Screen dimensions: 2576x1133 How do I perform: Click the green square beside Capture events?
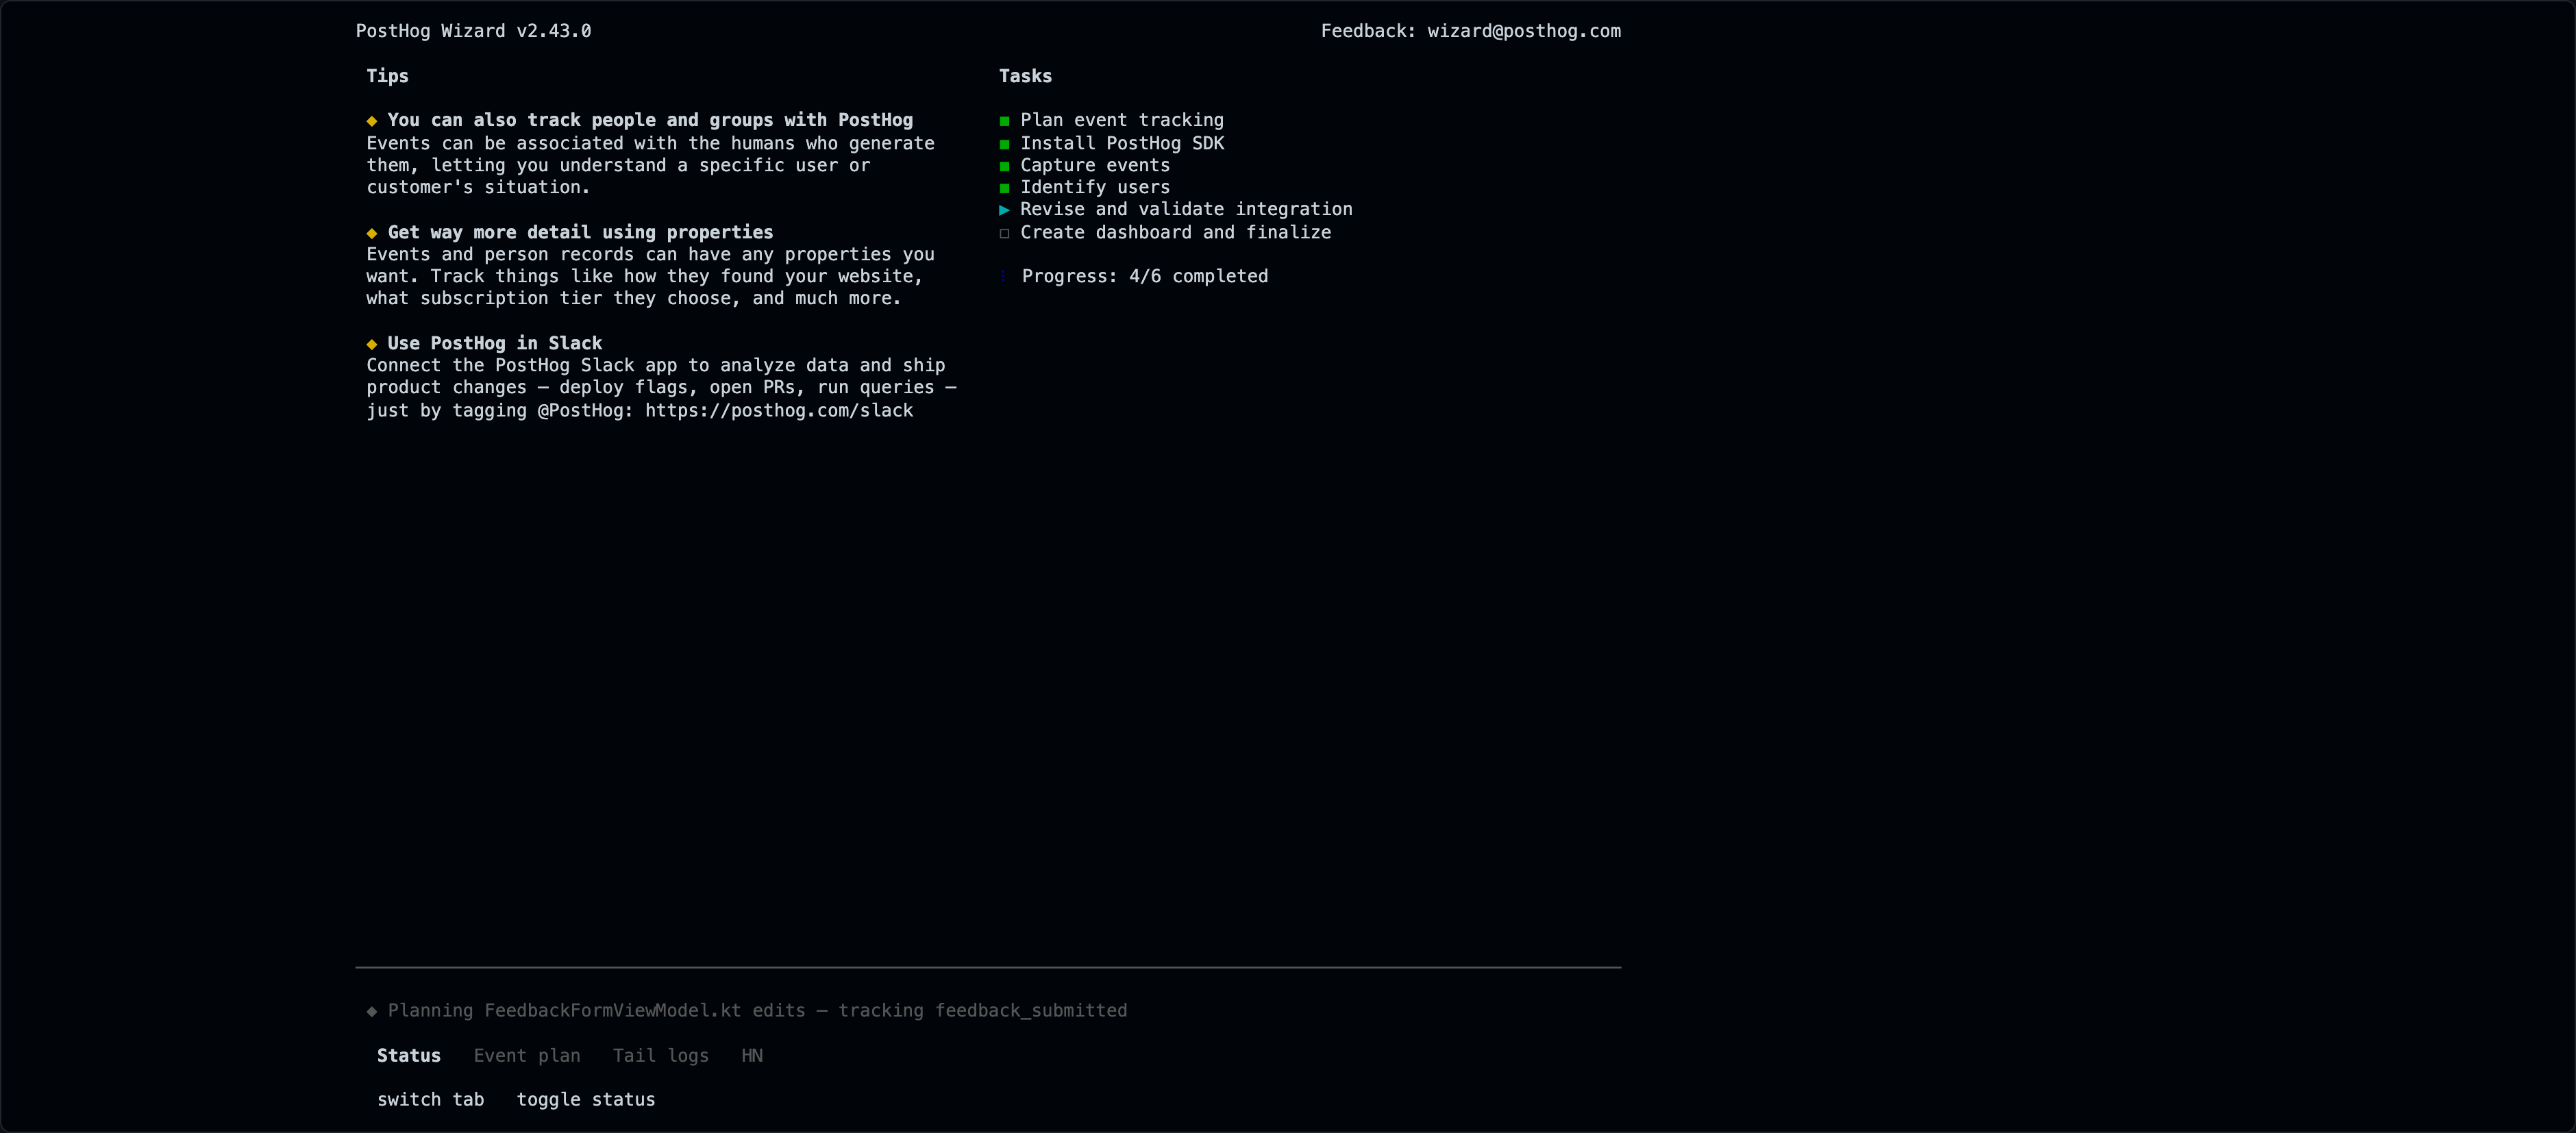coord(1004,166)
